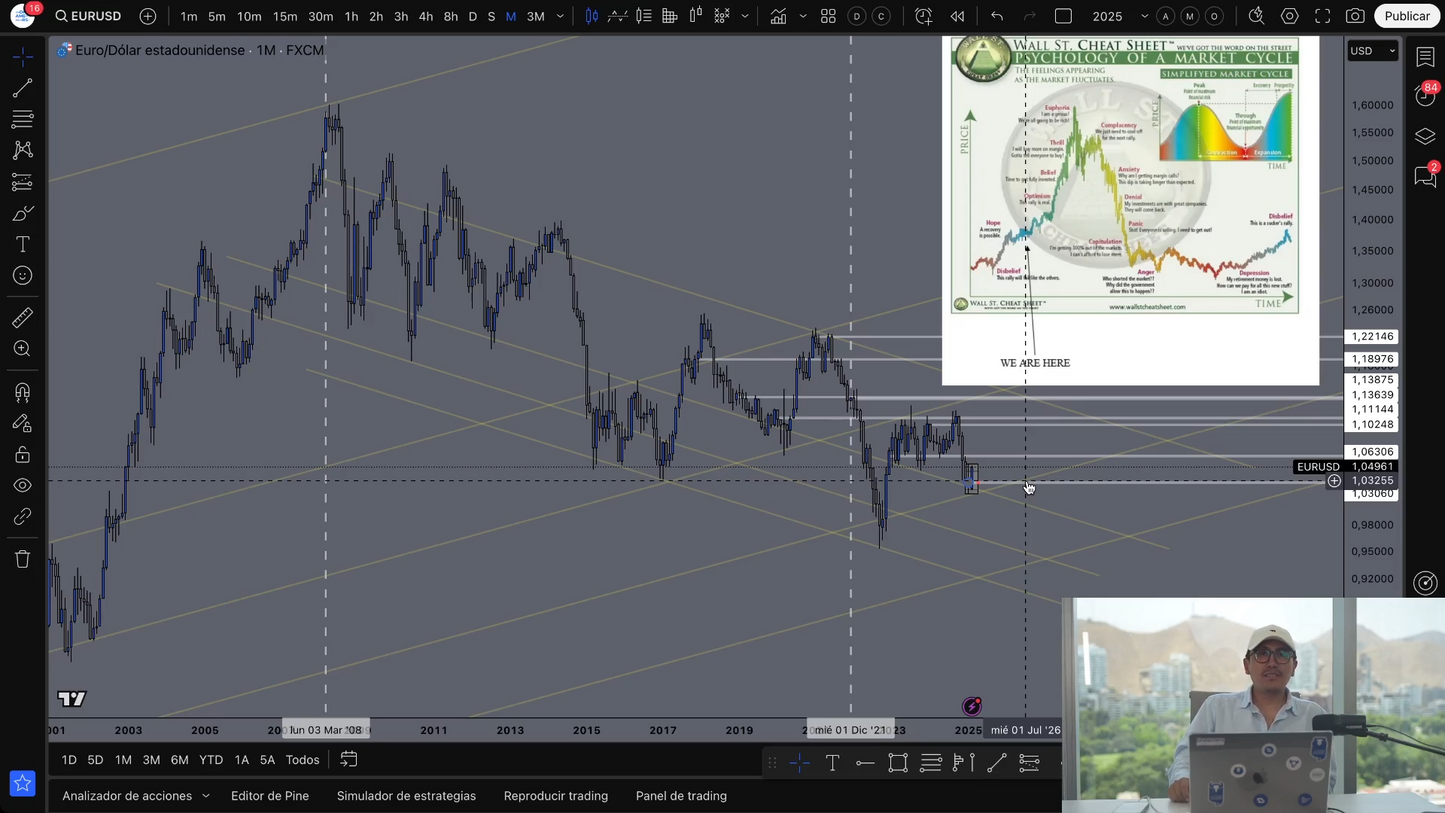Toggle lock all drawings

[22, 455]
